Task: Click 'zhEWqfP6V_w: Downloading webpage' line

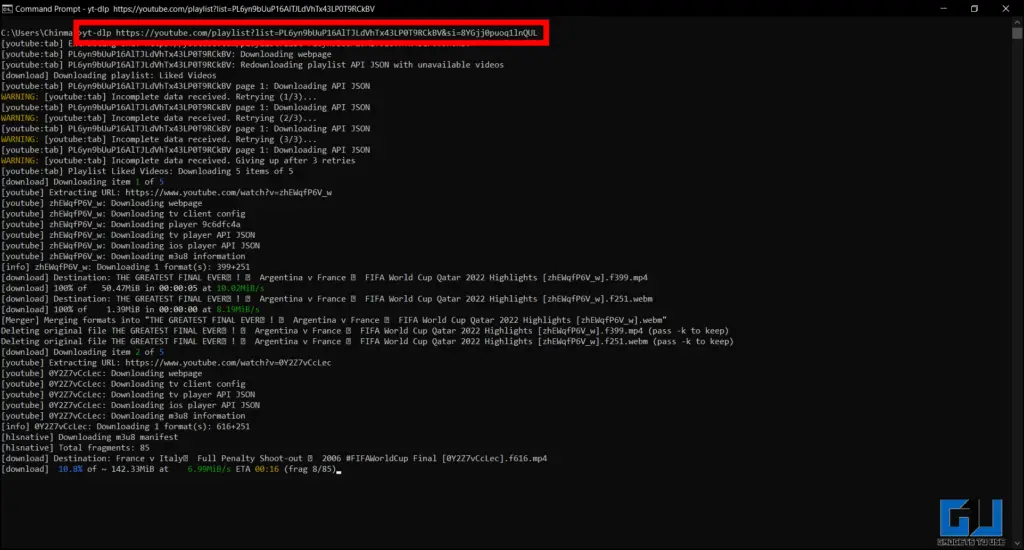Action: click(101, 203)
